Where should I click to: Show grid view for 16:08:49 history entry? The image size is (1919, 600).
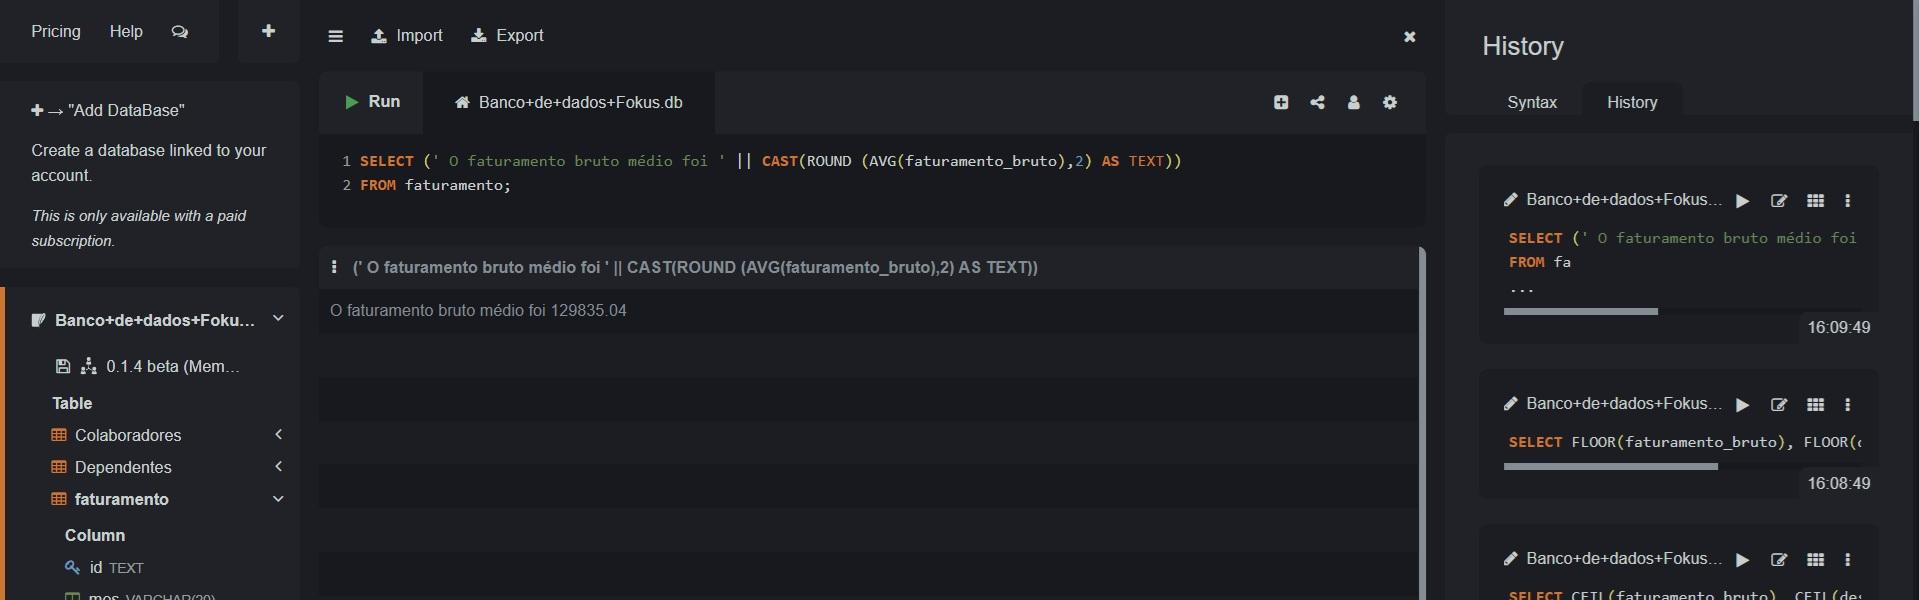tap(1816, 405)
